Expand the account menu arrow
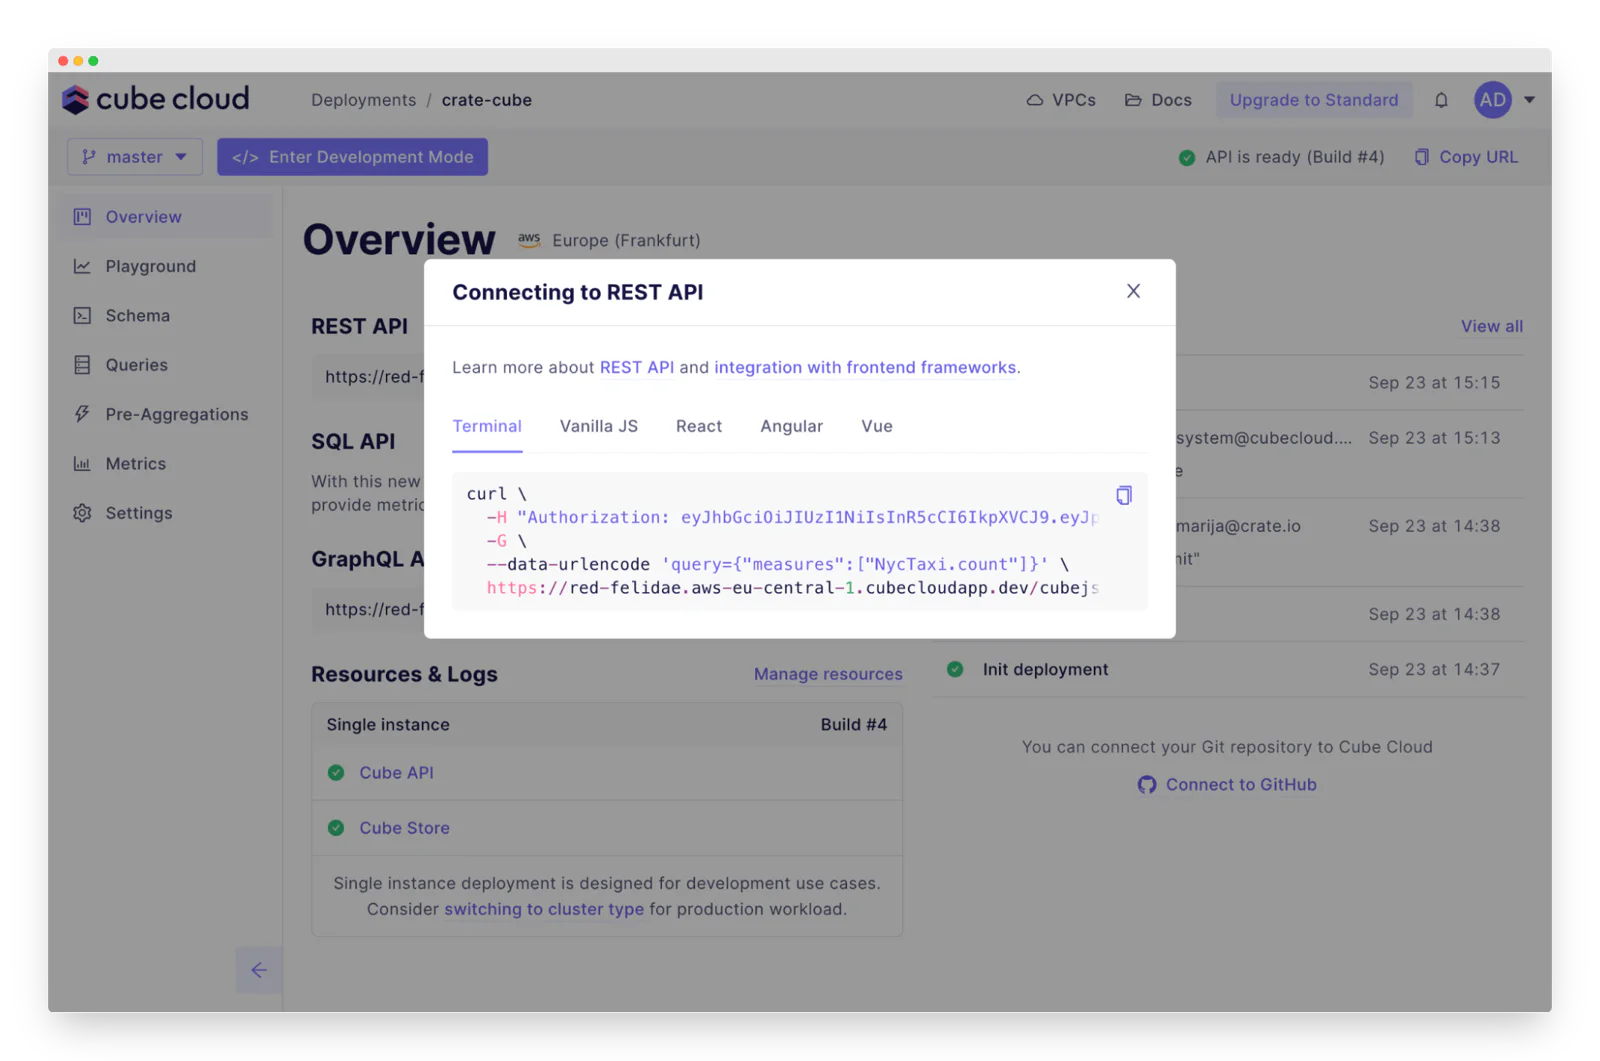The image size is (1600, 1061). (1529, 100)
